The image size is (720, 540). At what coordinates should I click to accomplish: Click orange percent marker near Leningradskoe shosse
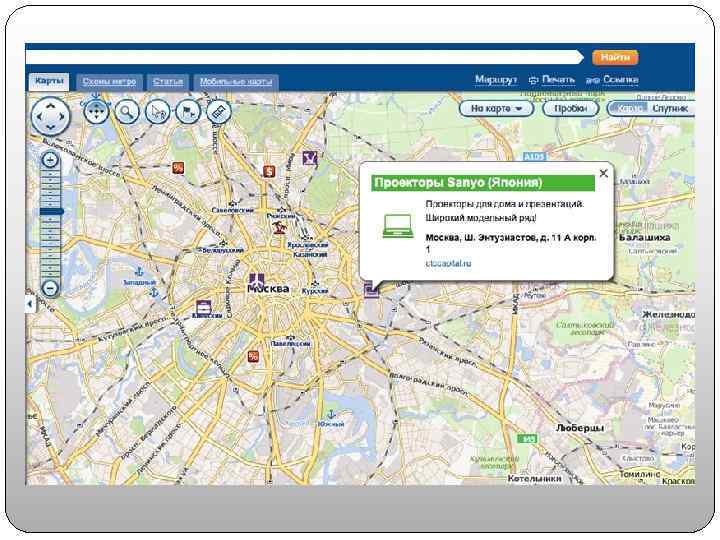coord(178,168)
